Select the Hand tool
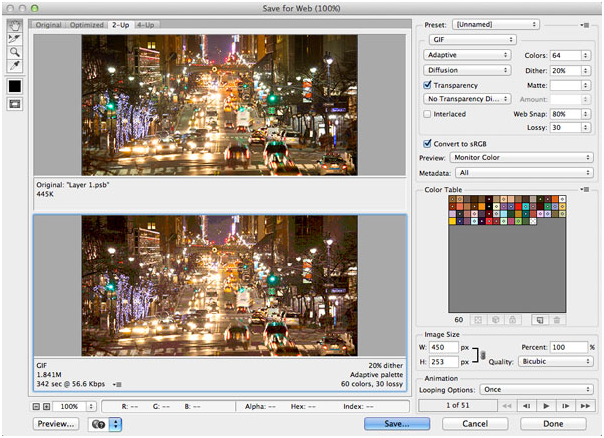This screenshot has width=604, height=438. coord(13,24)
